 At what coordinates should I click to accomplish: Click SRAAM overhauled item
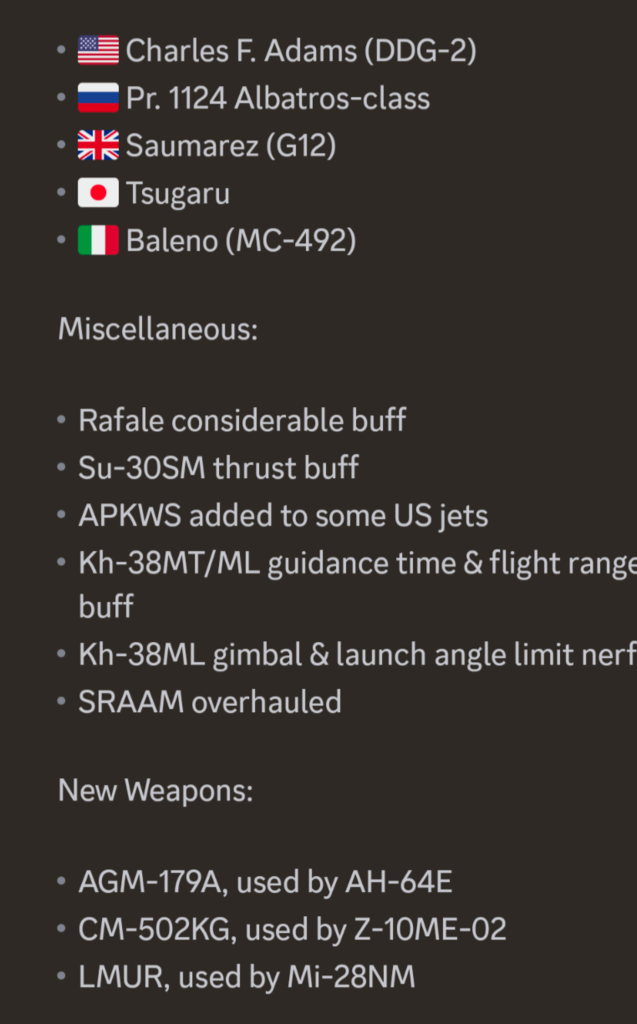tap(210, 702)
